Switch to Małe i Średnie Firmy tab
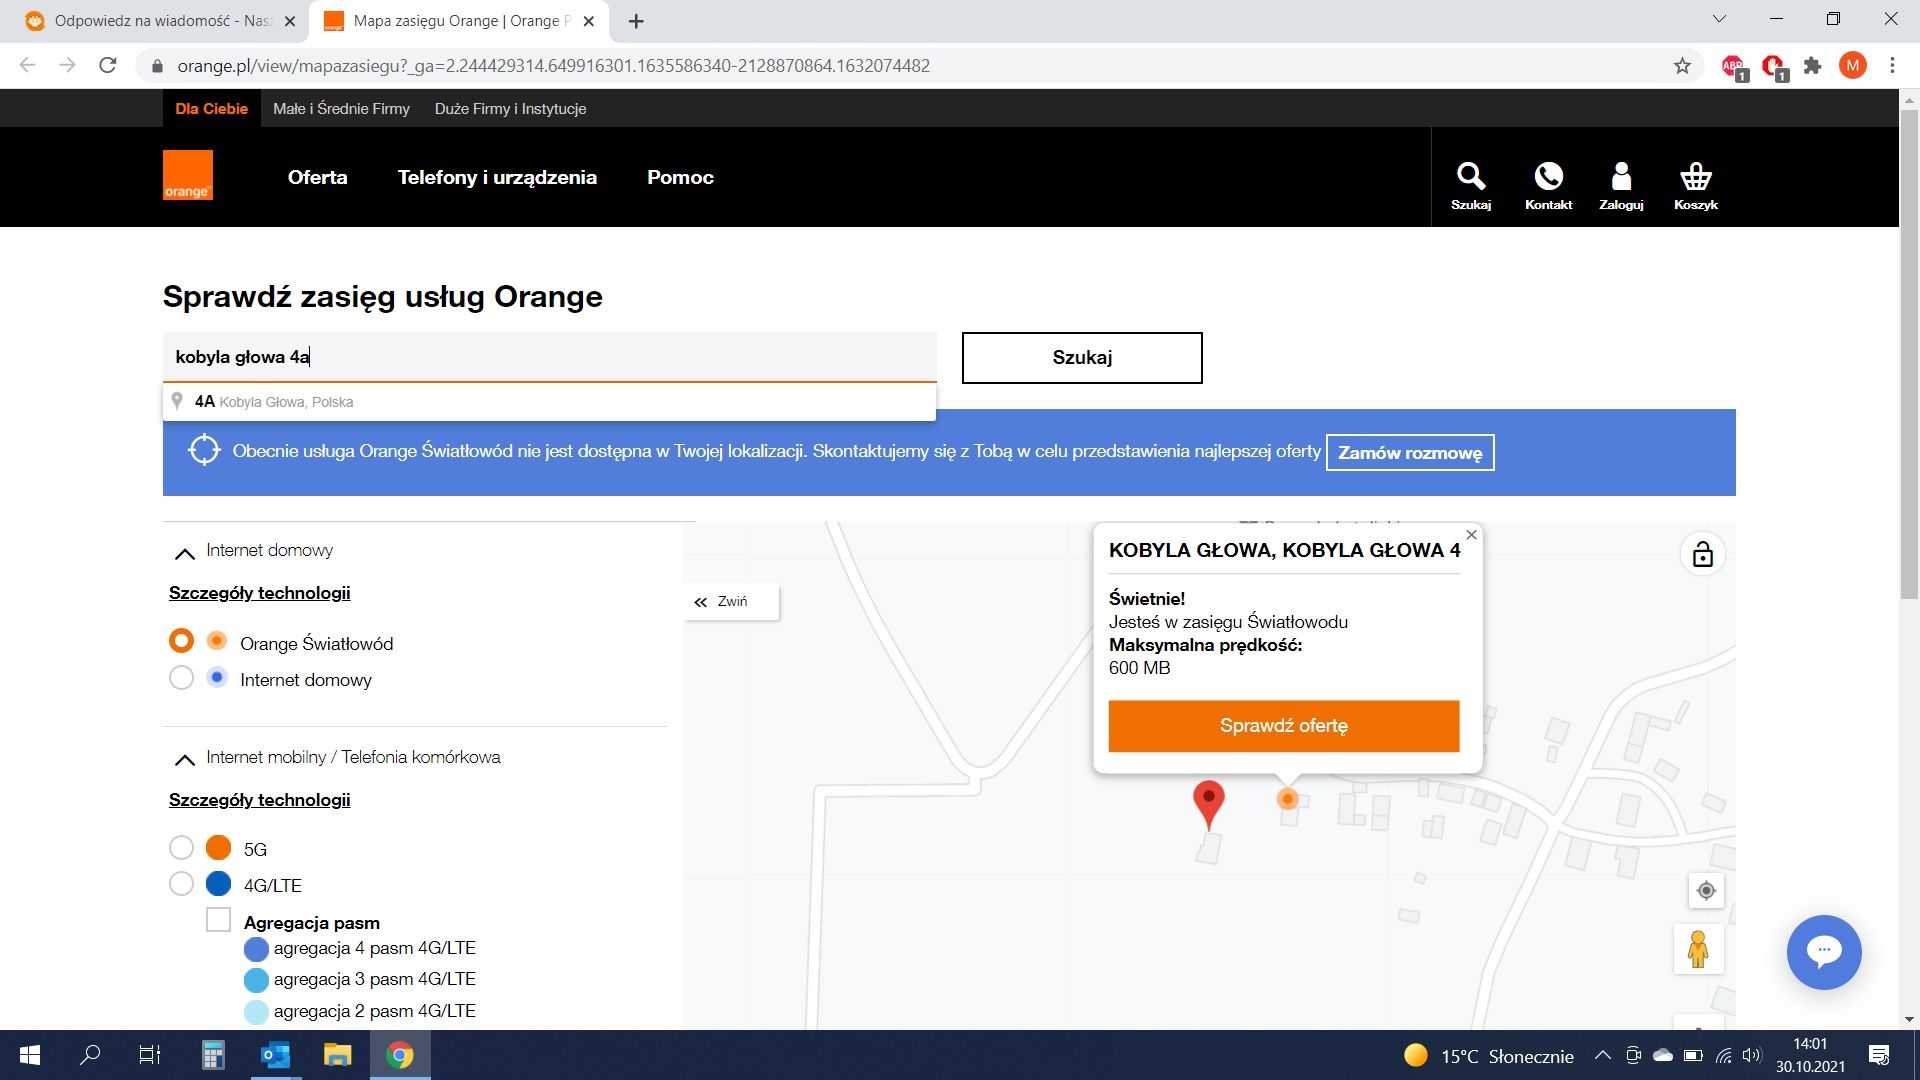The image size is (1920, 1080). pyautogui.click(x=341, y=109)
